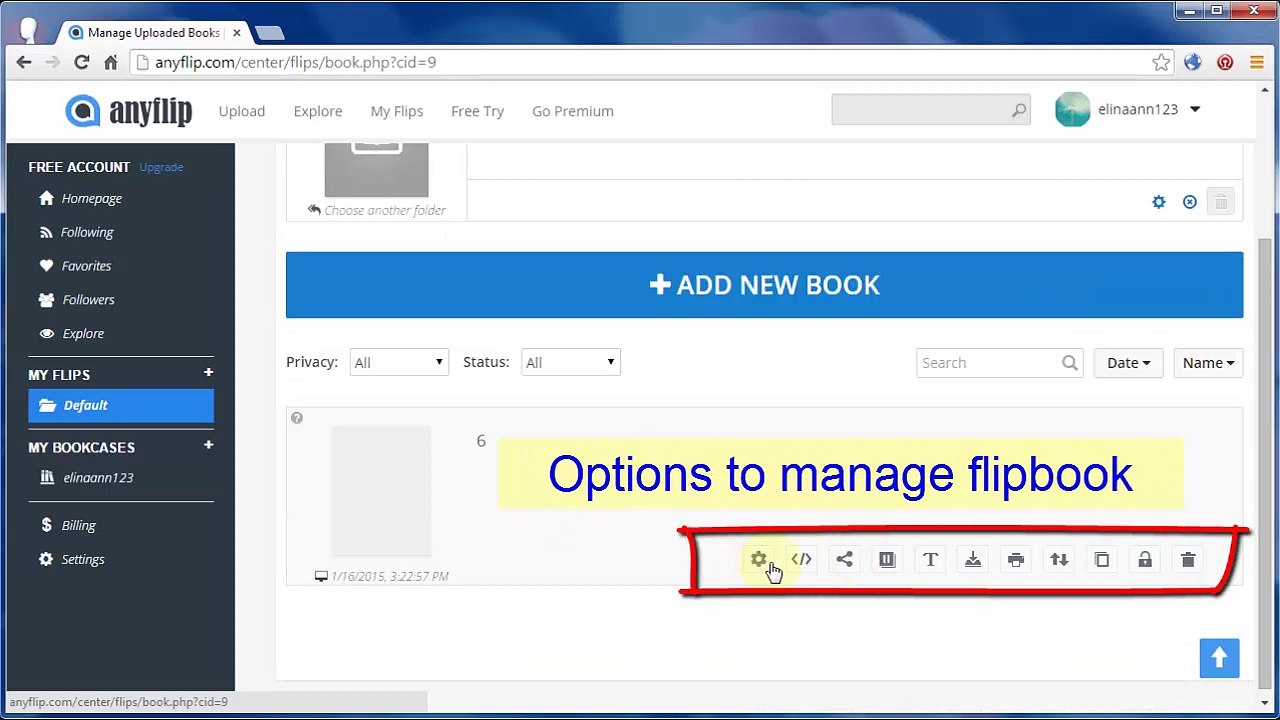Click the padlock privacy icon for the book
This screenshot has width=1280, height=720.
[1145, 560]
